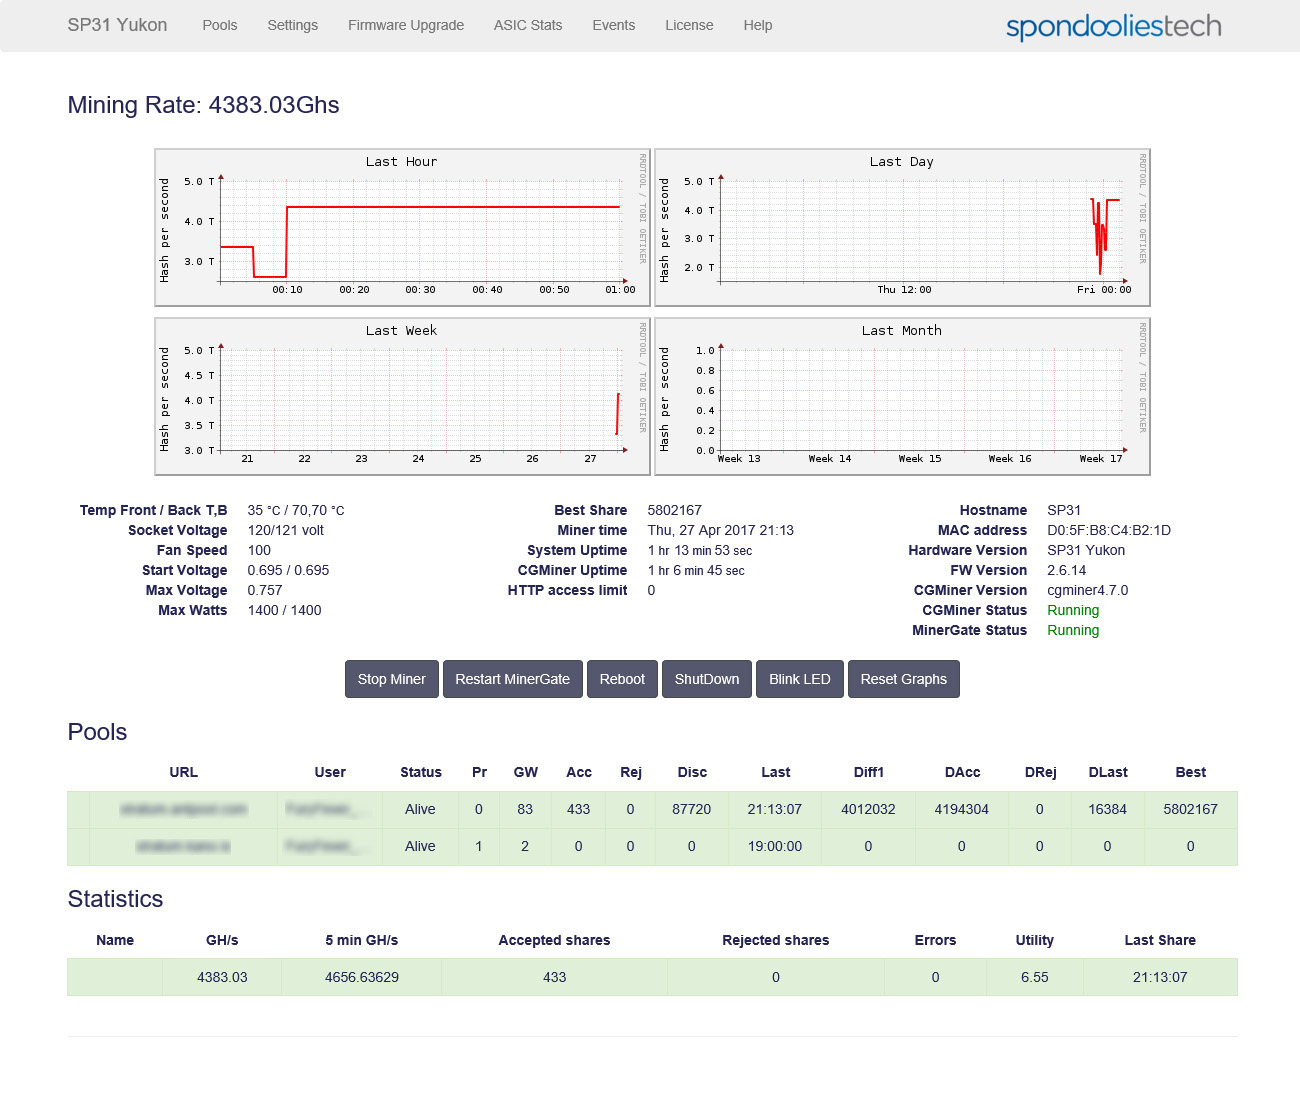Click the Best Share value 5802167
The width and height of the screenshot is (1300, 1100).
pos(674,510)
